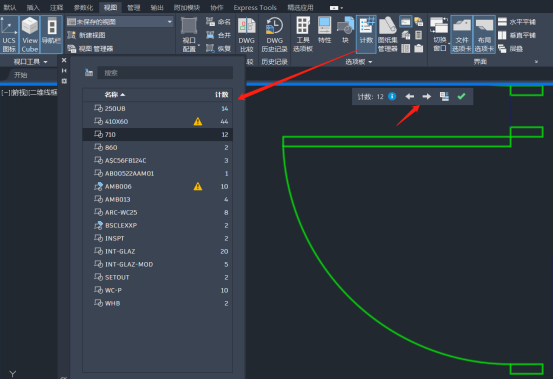
Task: Click the 界面 panel dialog launcher arrow
Action: pyautogui.click(x=536, y=62)
